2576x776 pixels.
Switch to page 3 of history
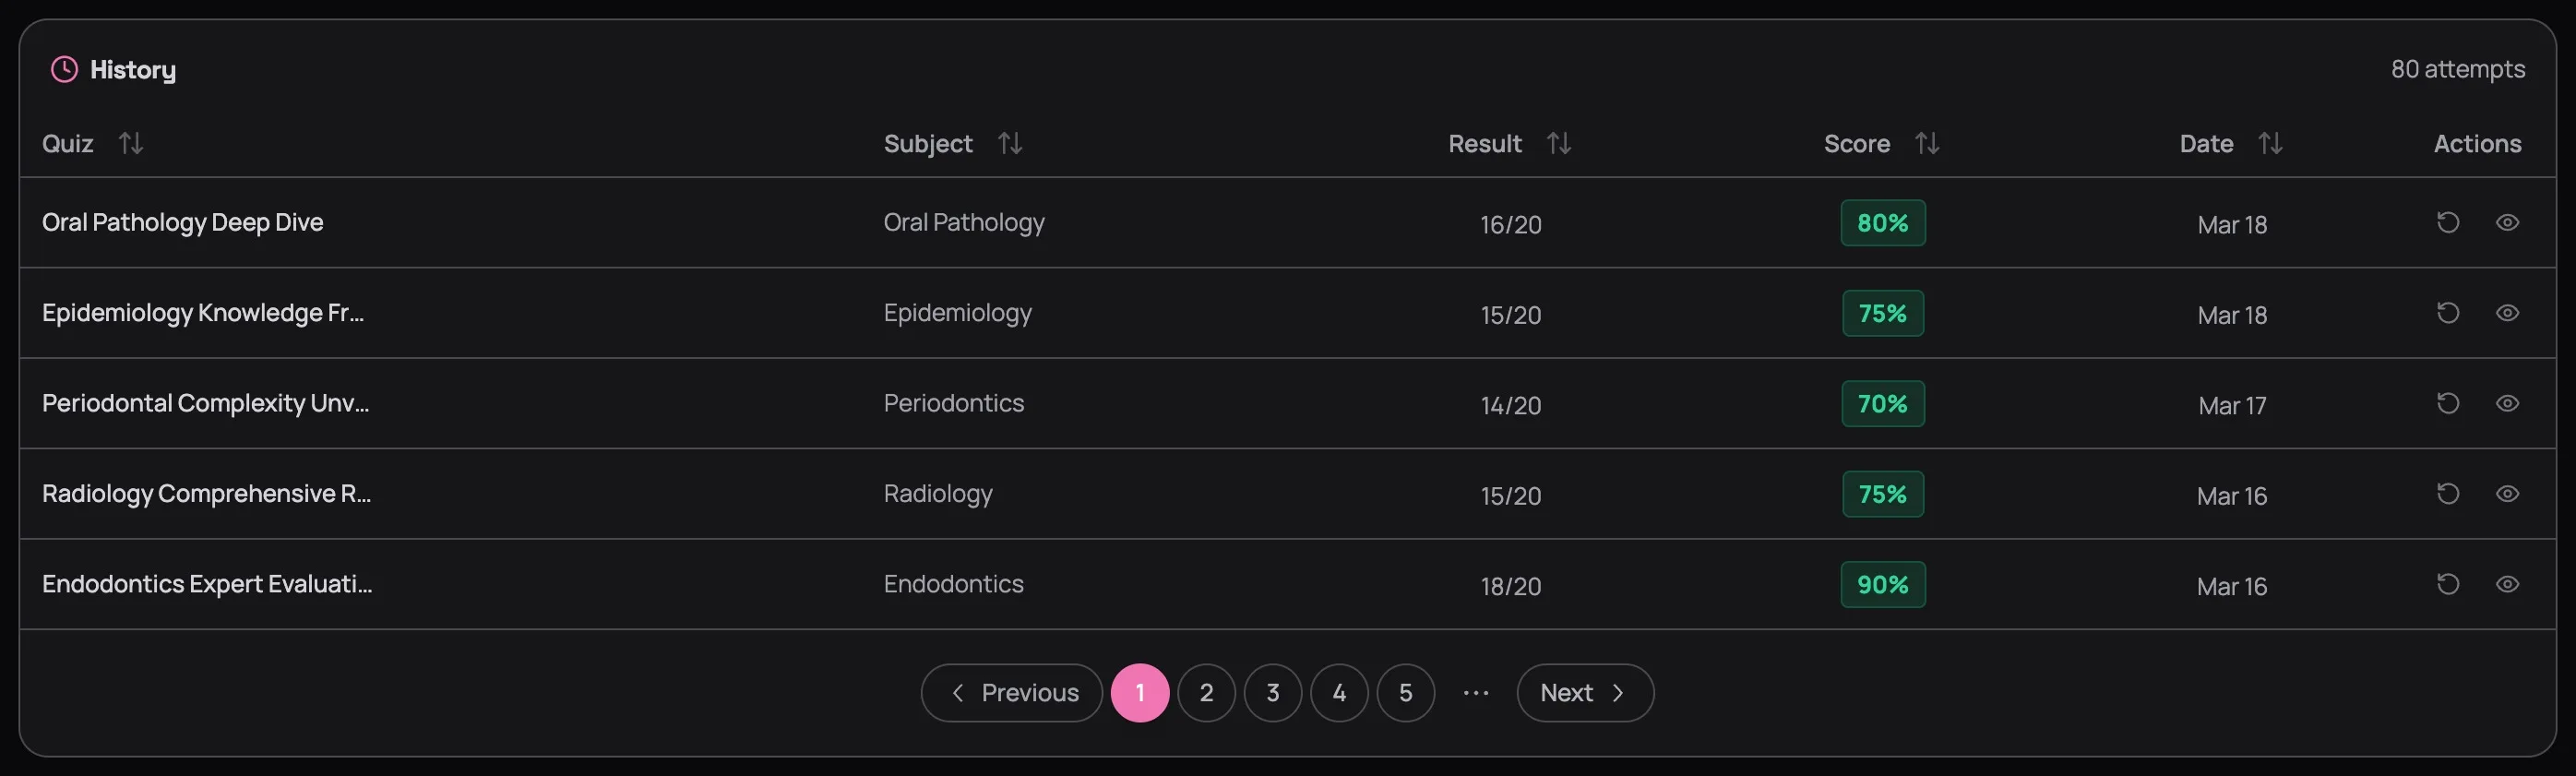pos(1272,692)
